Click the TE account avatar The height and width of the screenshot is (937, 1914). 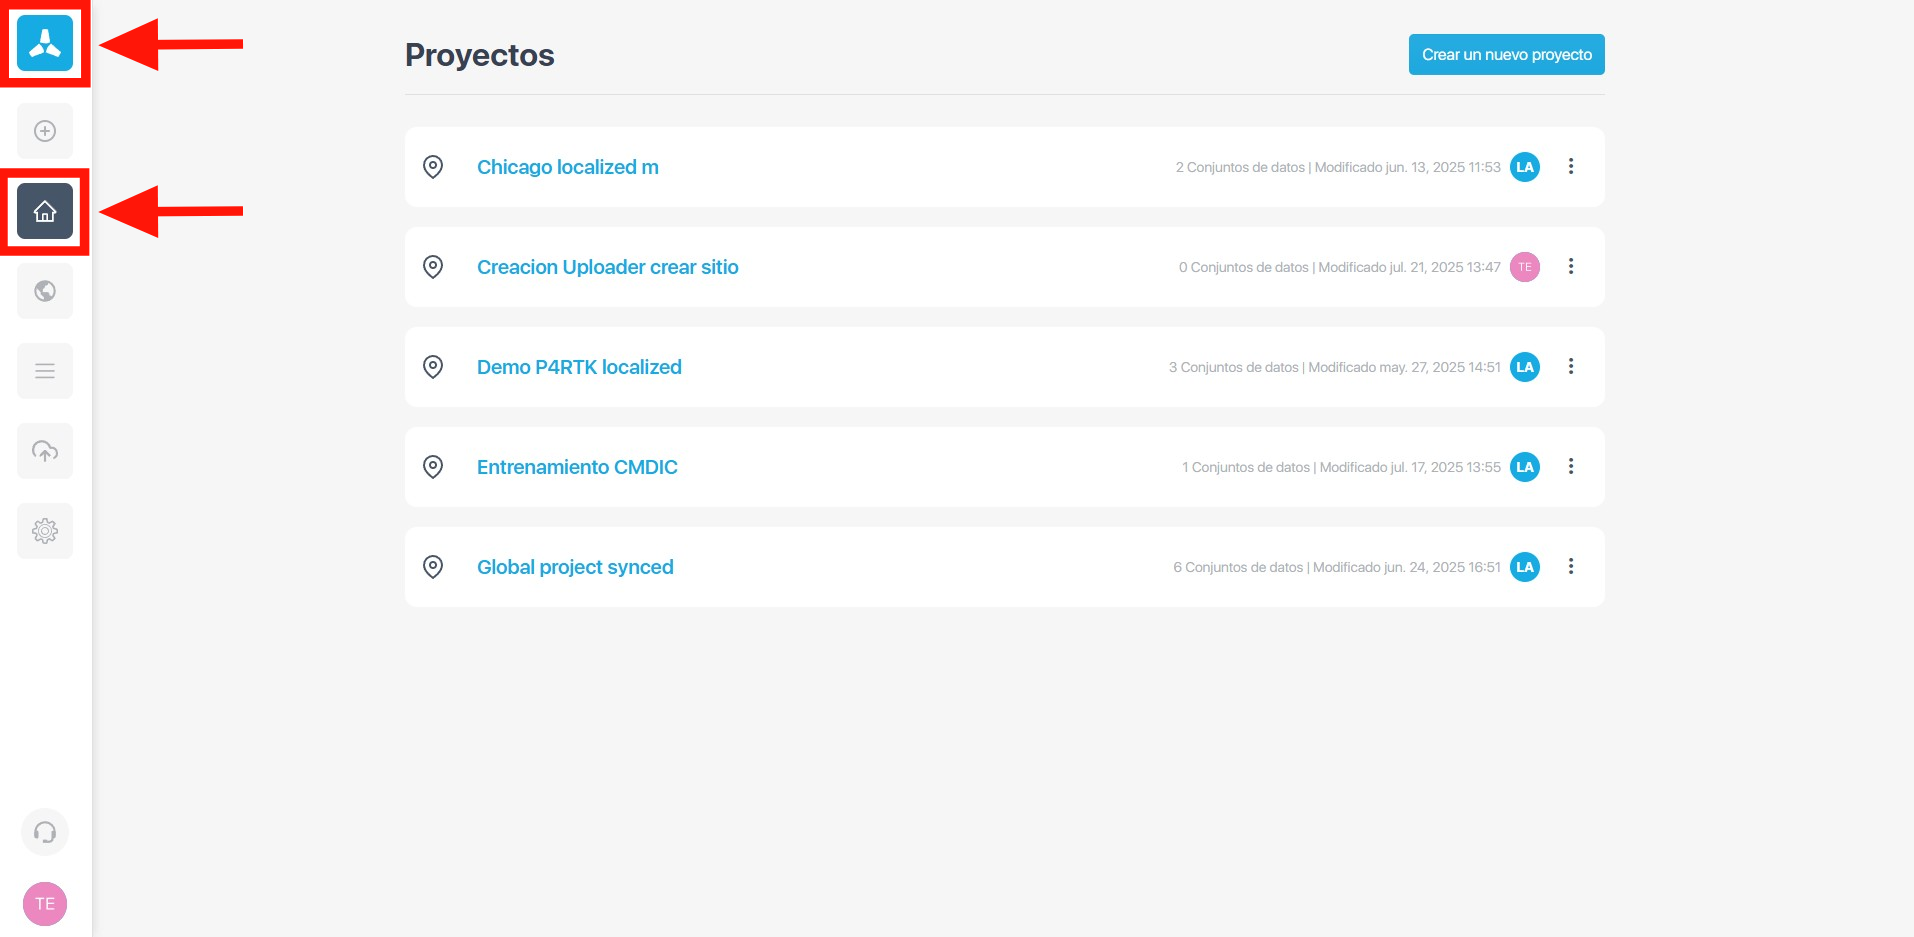point(44,903)
